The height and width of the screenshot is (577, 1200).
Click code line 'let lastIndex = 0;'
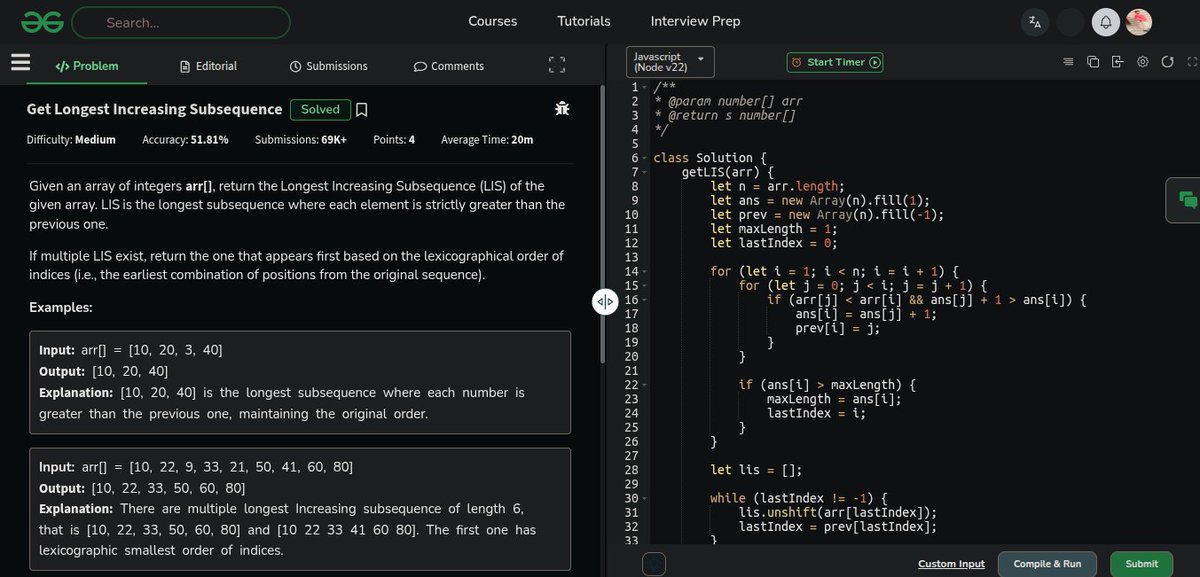click(x=774, y=243)
